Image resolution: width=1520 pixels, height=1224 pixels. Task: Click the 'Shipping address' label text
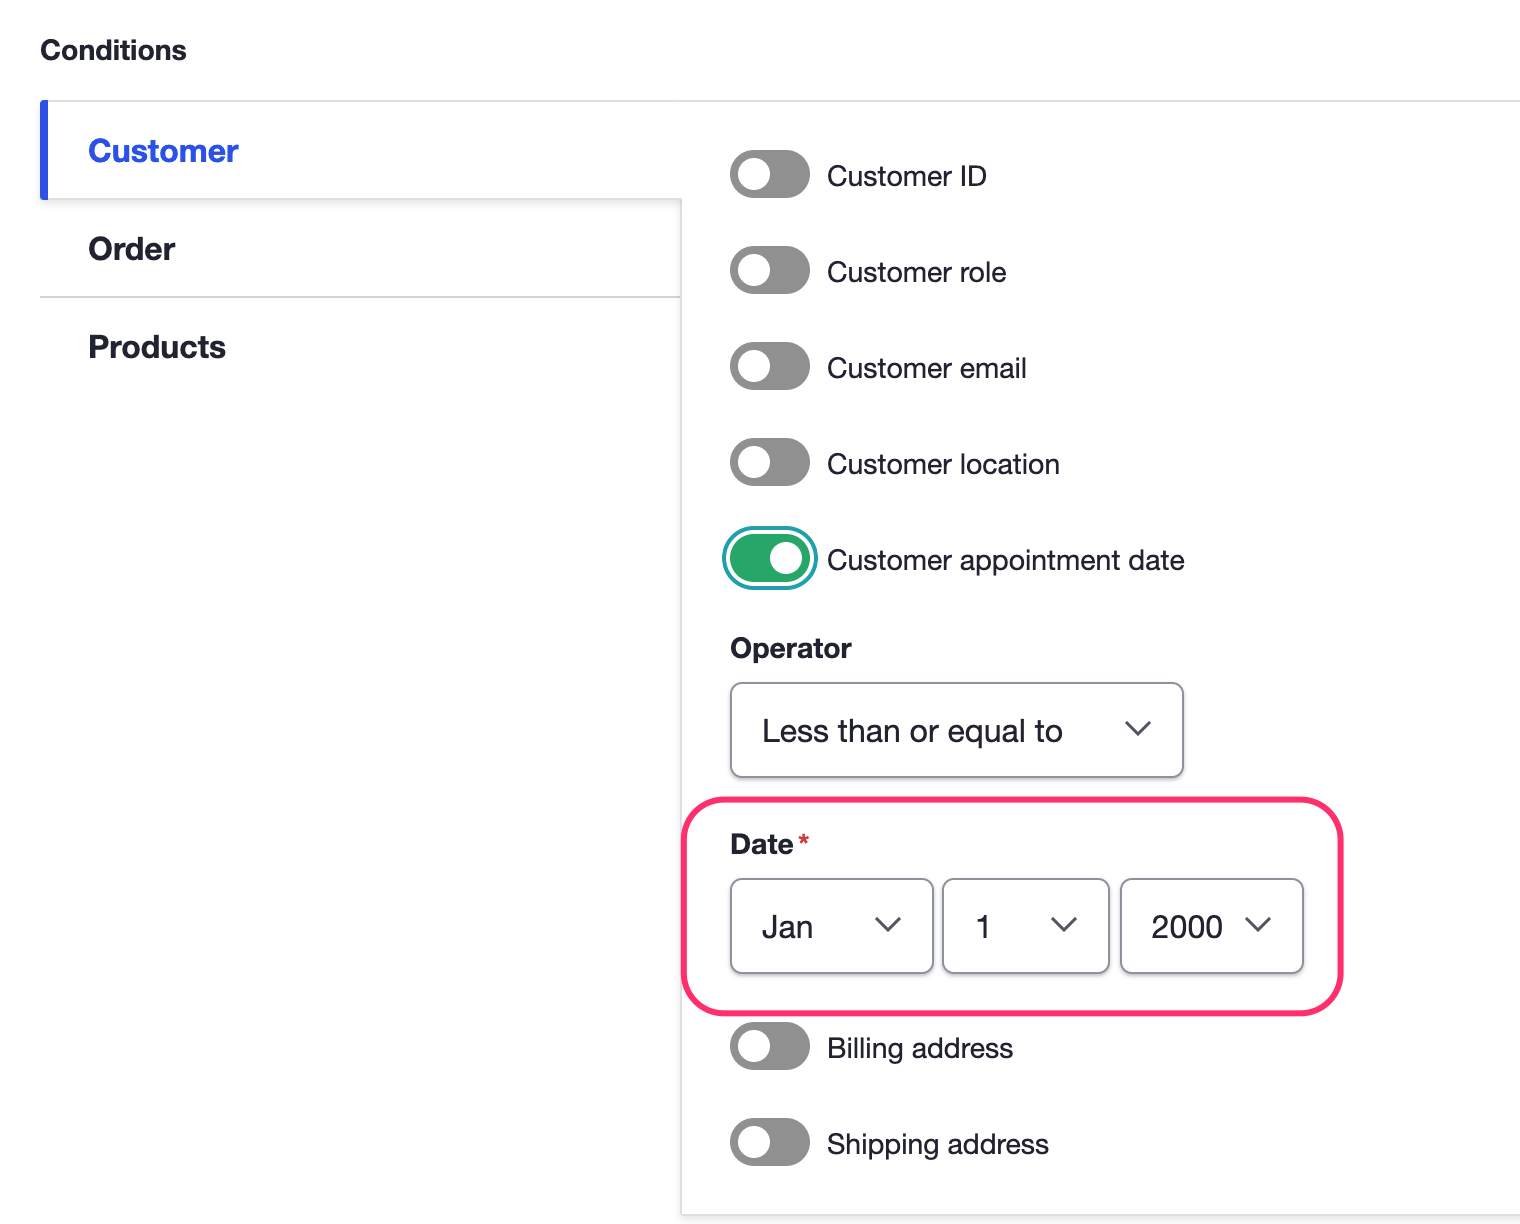coord(937,1144)
